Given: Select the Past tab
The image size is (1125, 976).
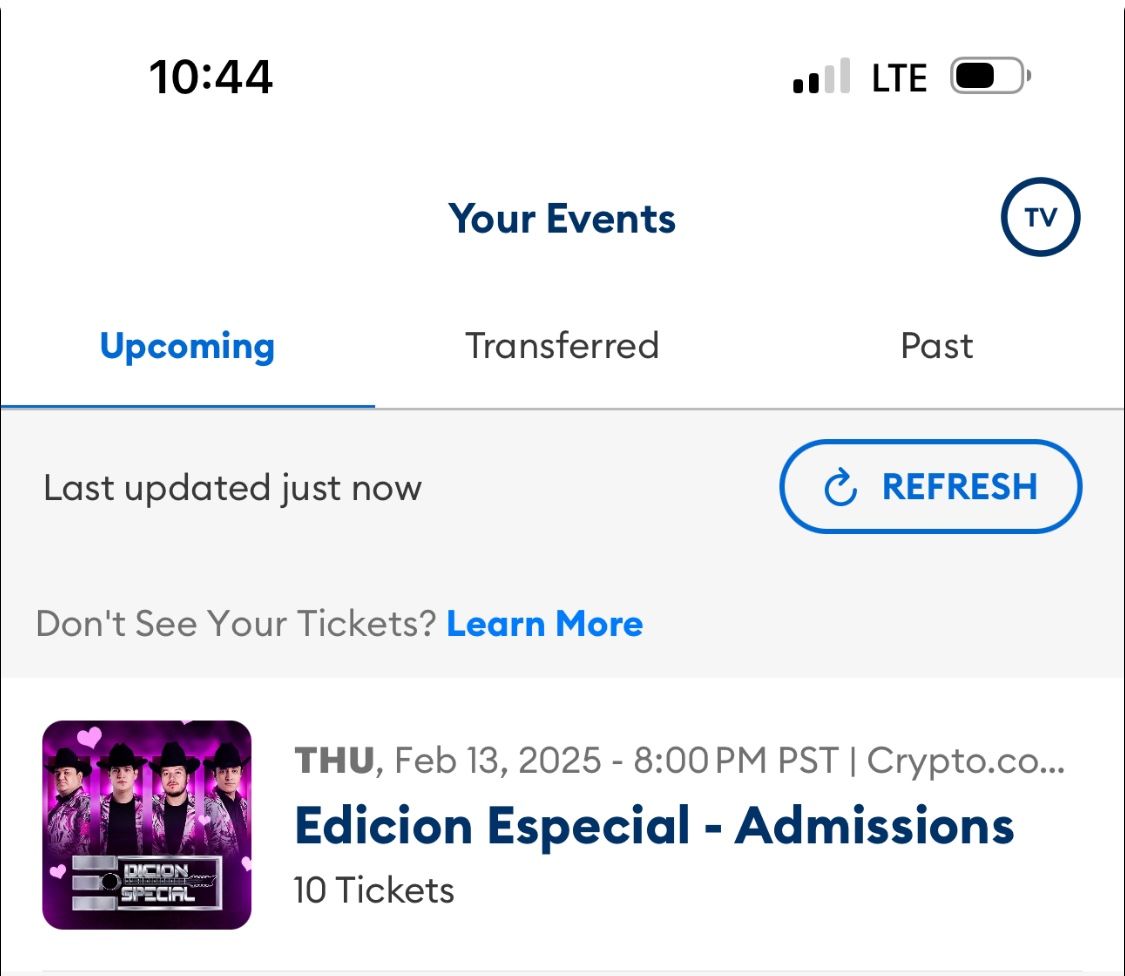Looking at the screenshot, I should coord(936,346).
